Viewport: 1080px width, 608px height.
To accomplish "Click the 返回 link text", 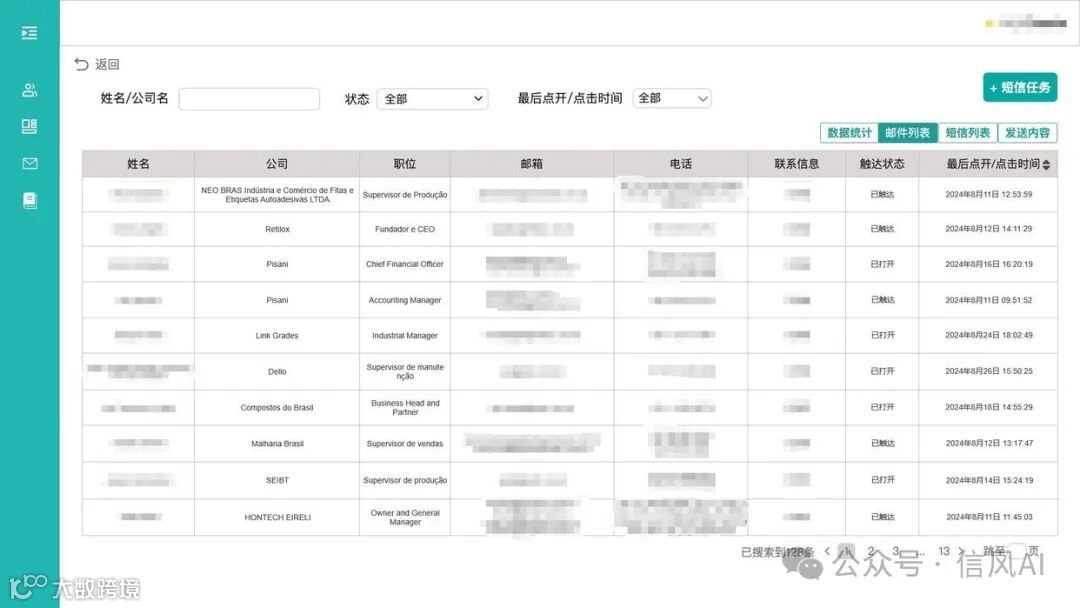I will point(107,64).
